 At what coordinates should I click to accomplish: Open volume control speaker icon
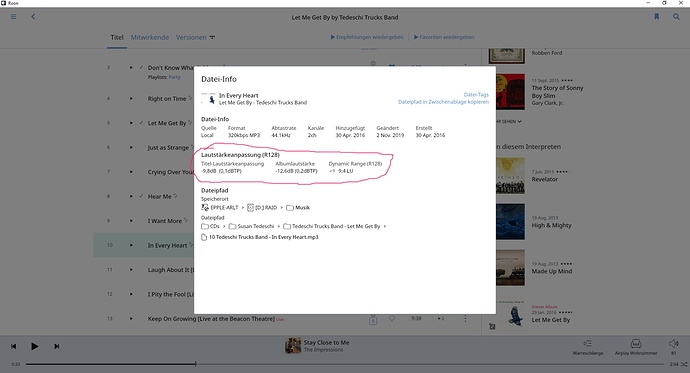[673, 343]
